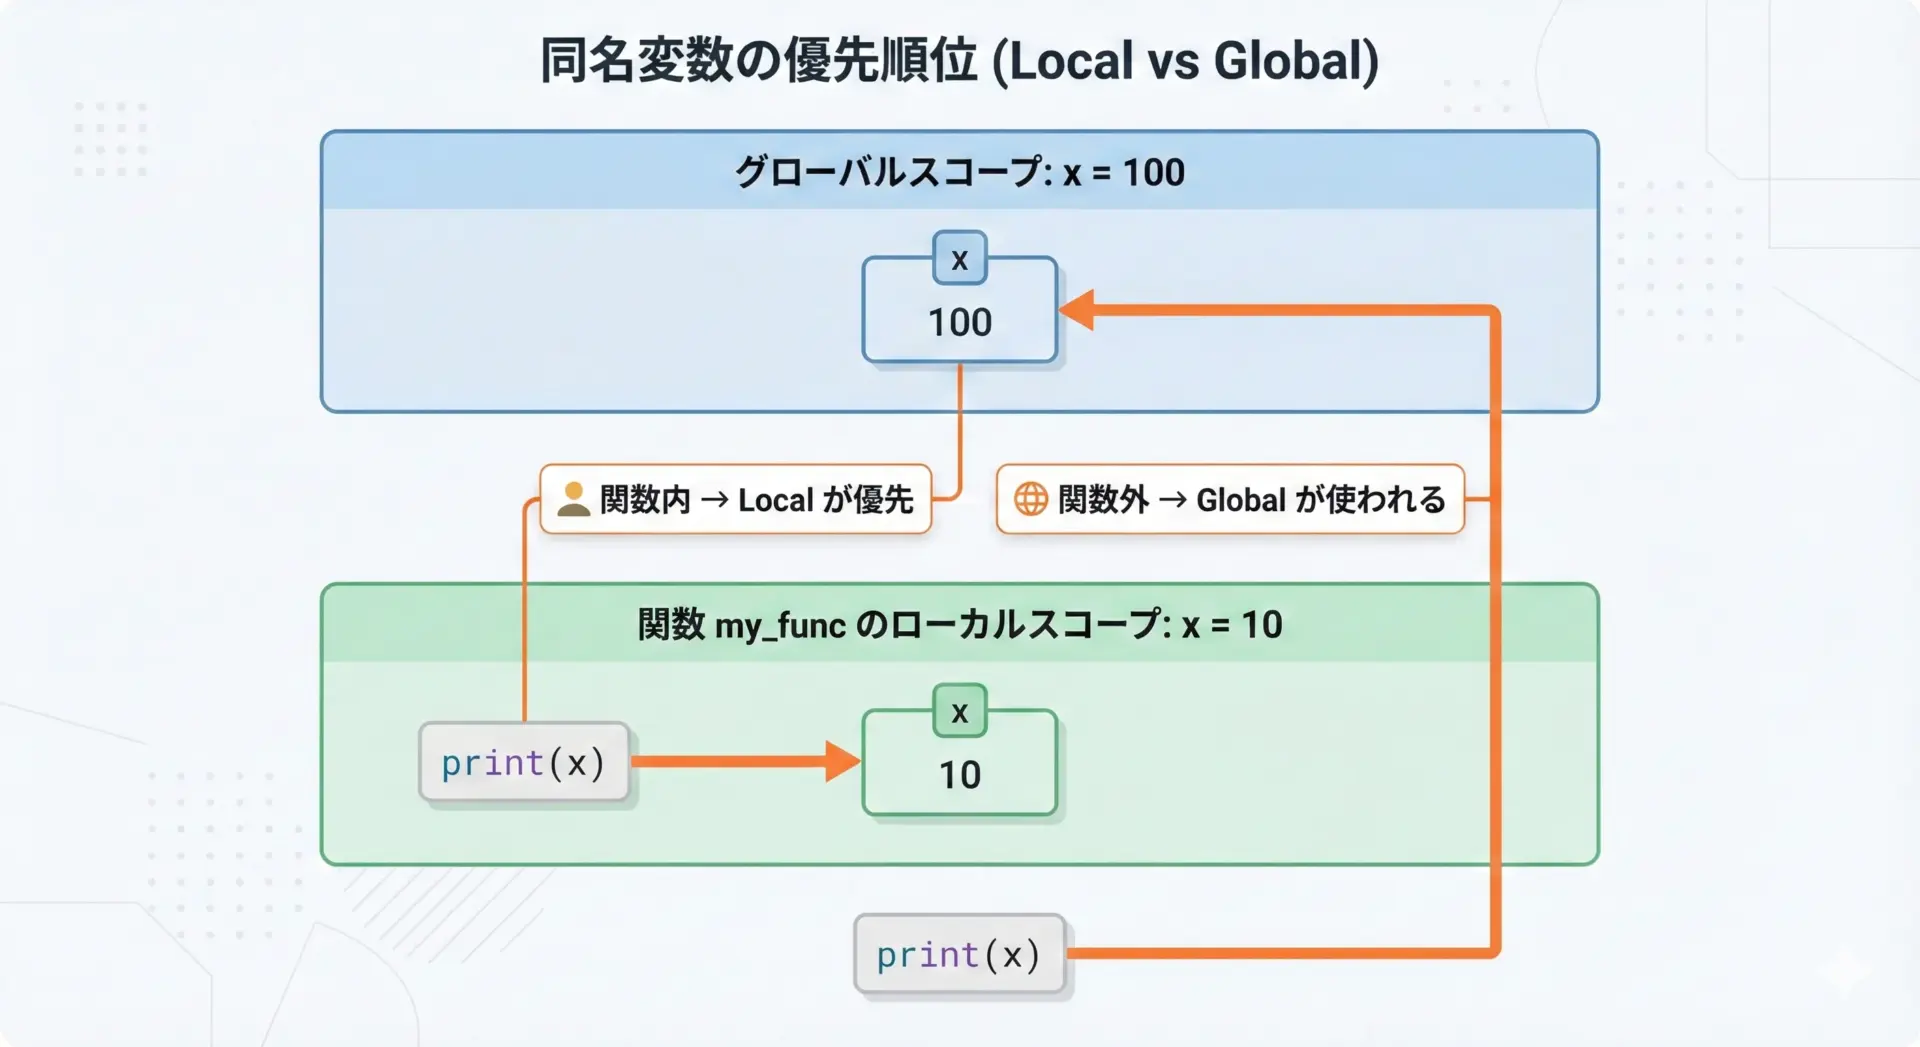
Task: Click the globe icon in the Global label
Action: (x=1030, y=499)
